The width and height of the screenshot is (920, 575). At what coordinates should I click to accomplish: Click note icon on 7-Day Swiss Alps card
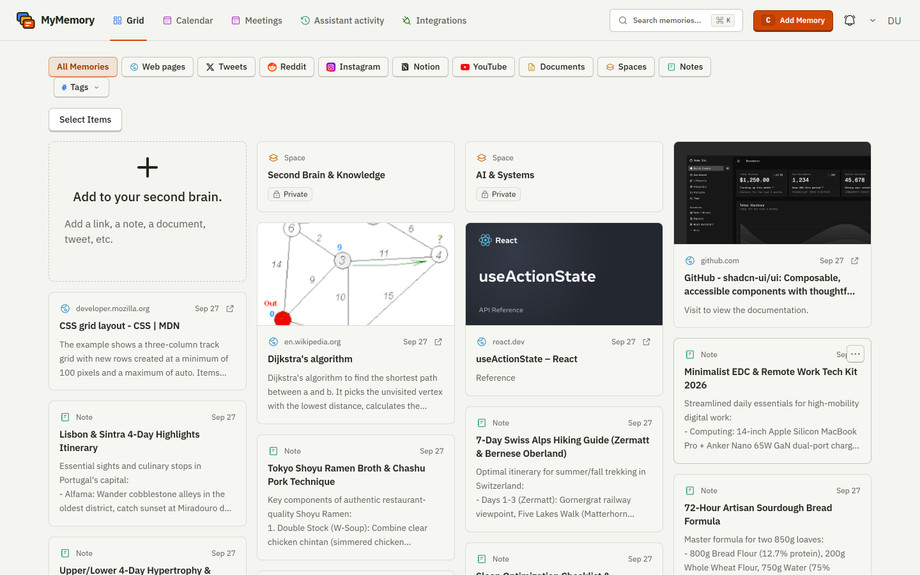coord(482,423)
